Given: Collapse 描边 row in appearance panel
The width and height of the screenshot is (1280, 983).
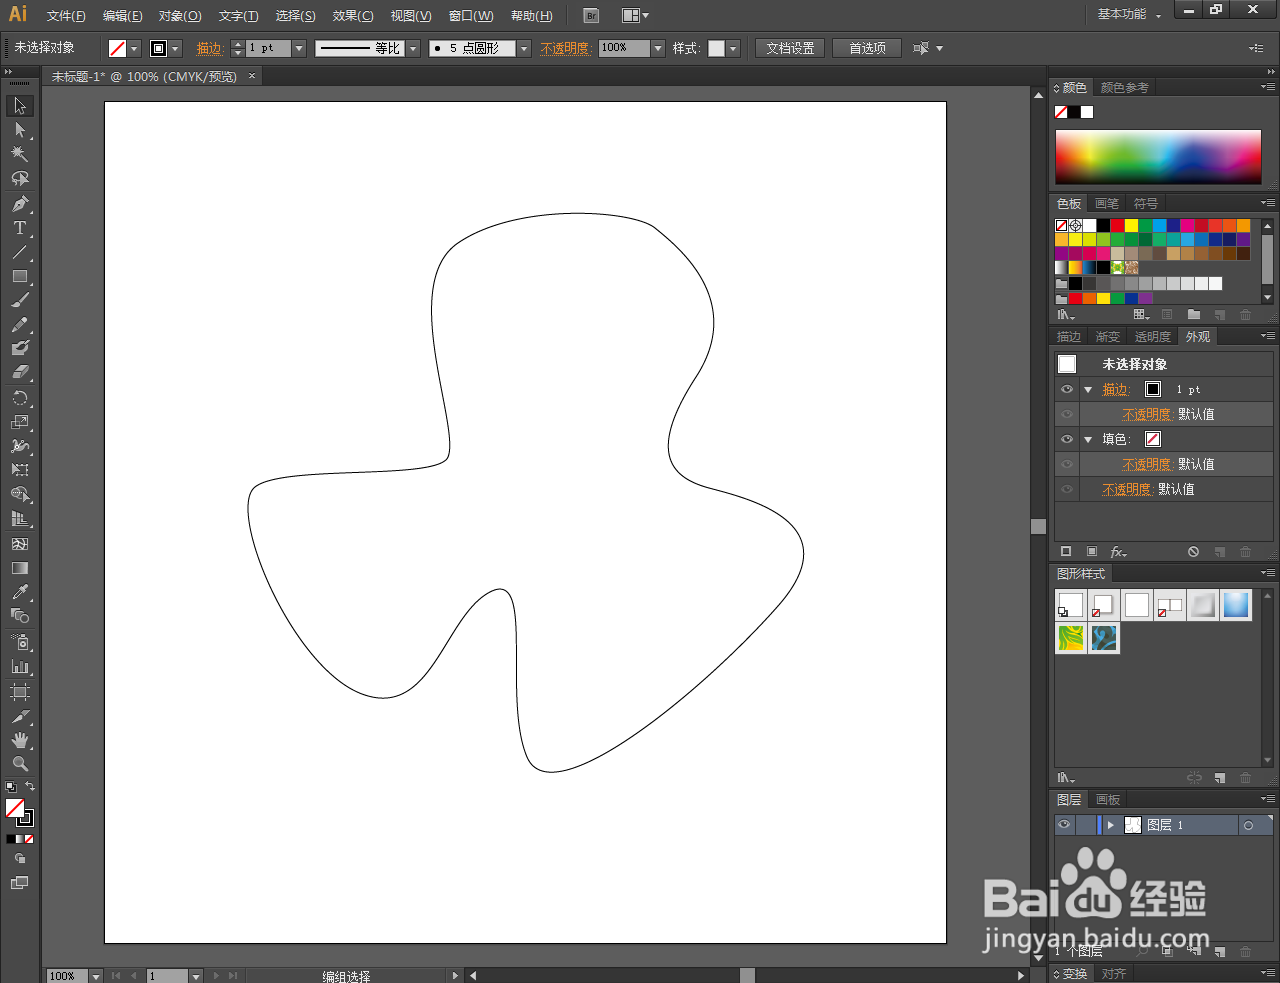Looking at the screenshot, I should [x=1088, y=389].
